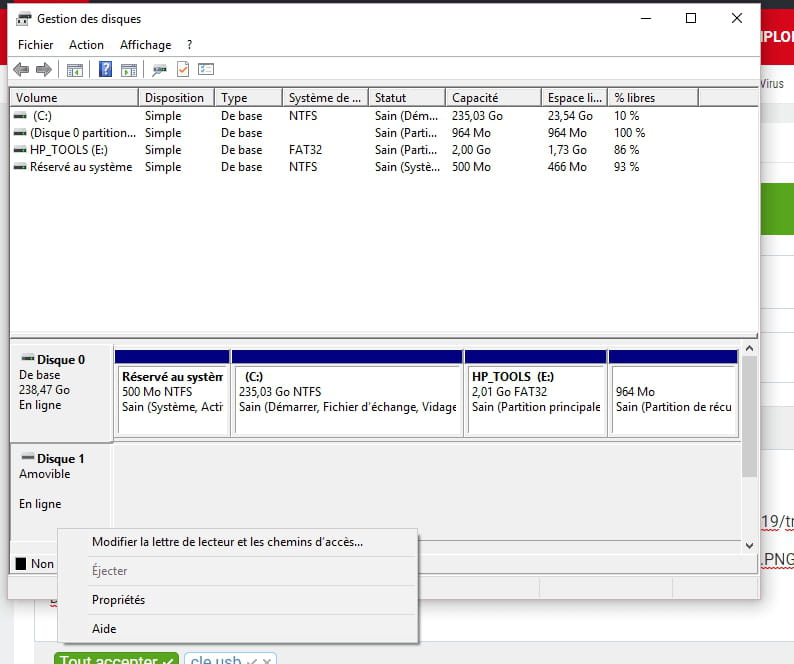Click the checkmark properties toolbar icon
Viewport: 794px width, 664px height.
tap(183, 70)
